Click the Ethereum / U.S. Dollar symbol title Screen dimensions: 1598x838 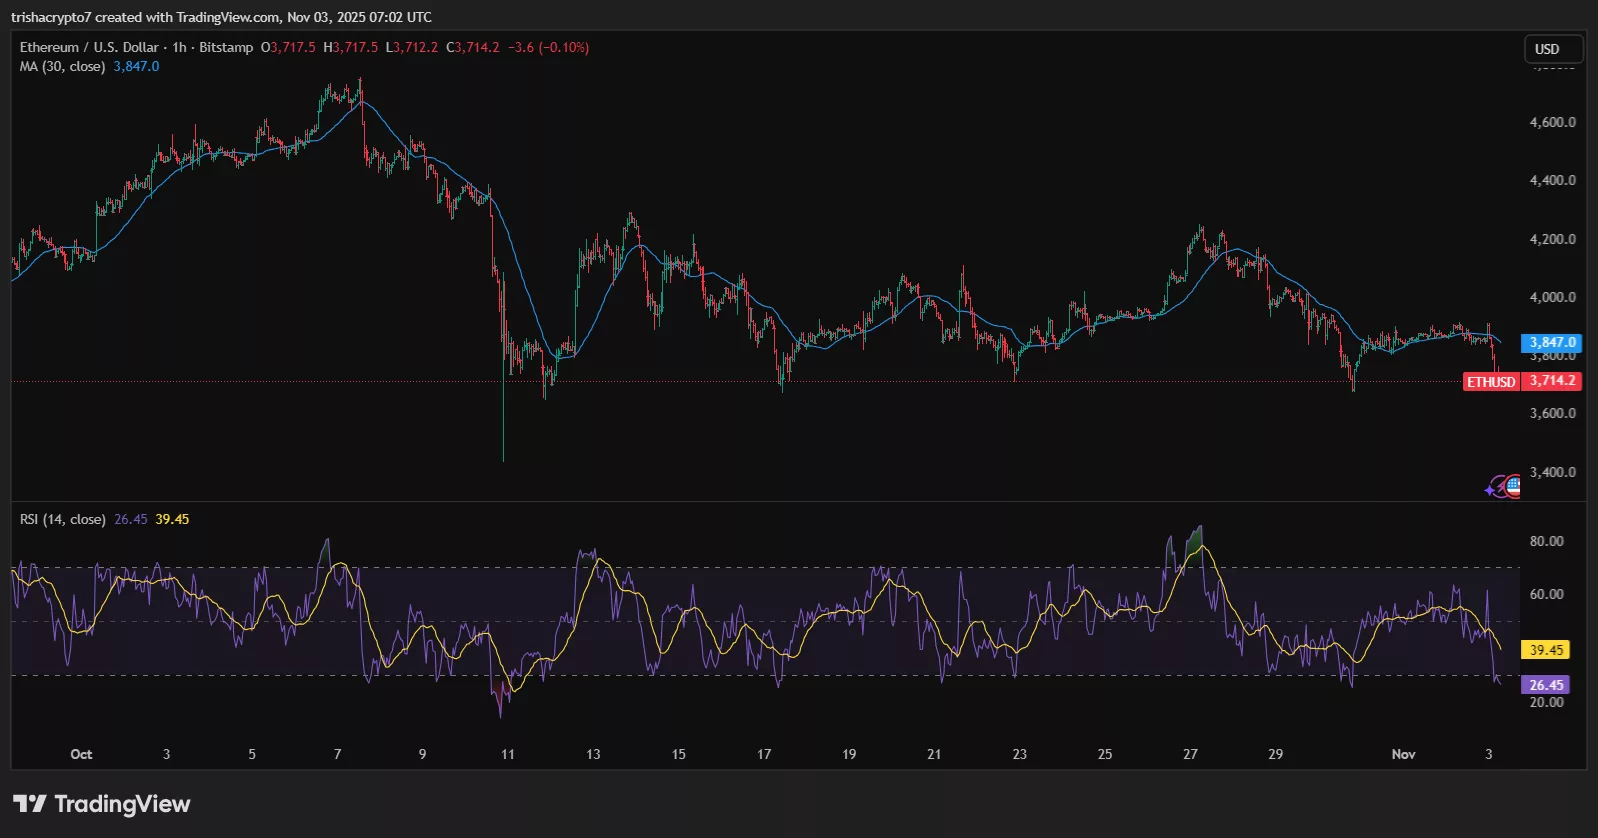pos(89,47)
